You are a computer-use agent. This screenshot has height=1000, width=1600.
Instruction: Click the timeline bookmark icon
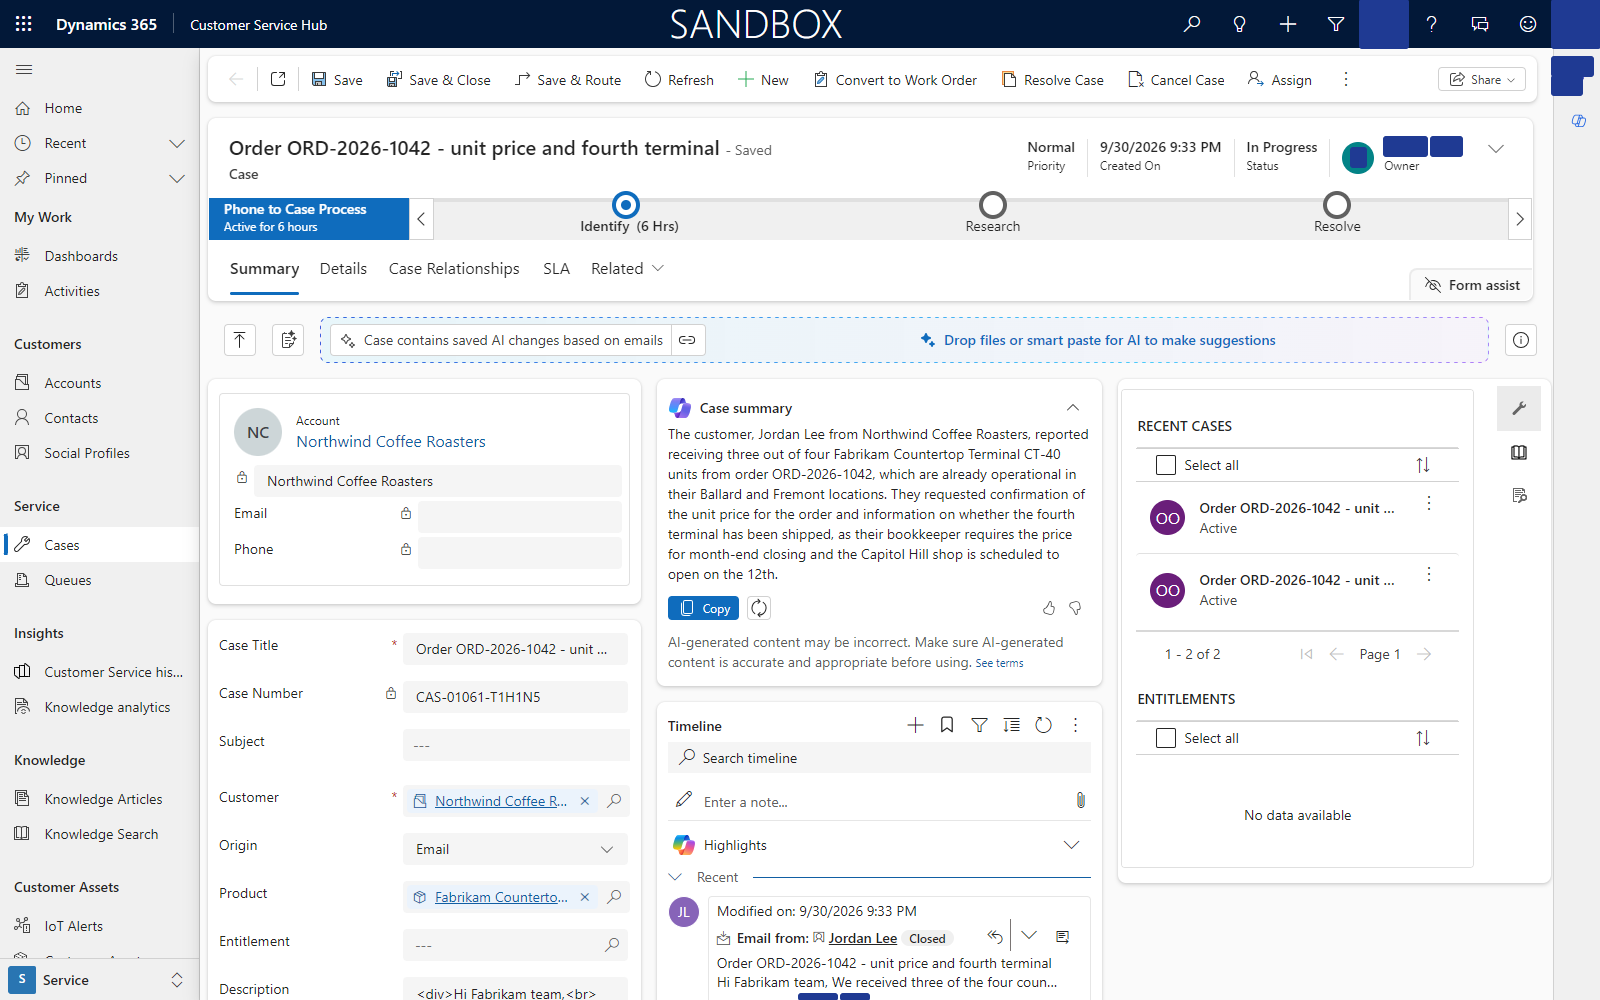pos(947,725)
